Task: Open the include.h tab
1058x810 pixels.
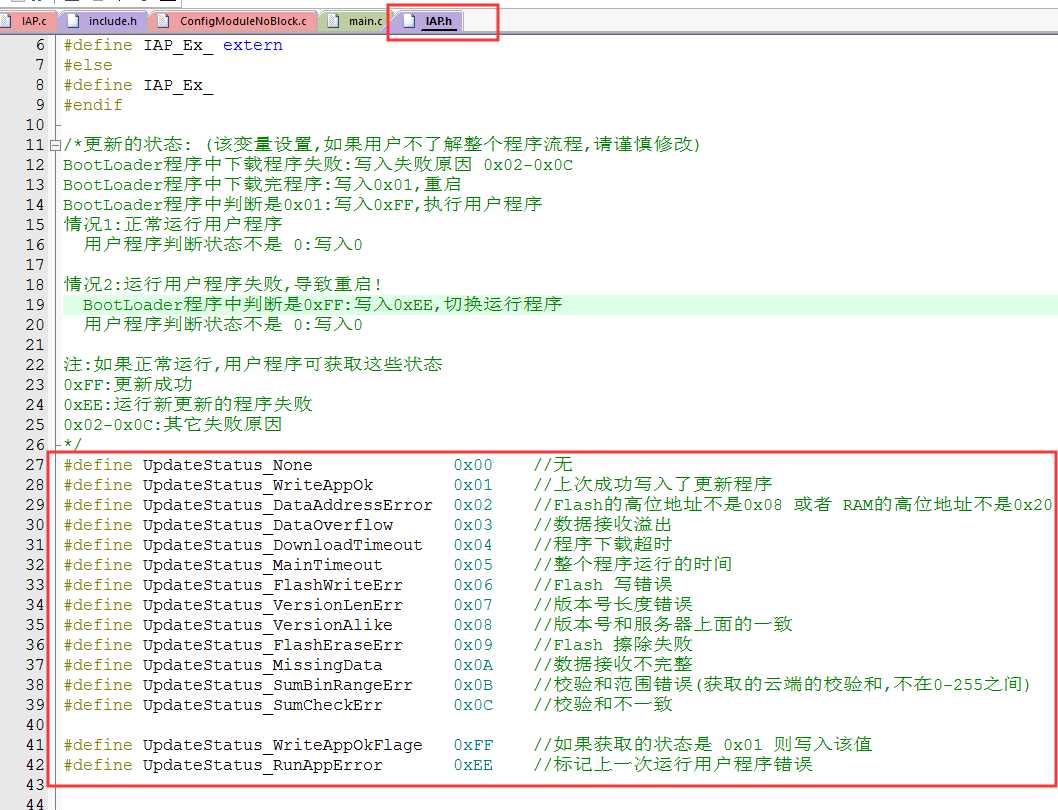Action: 104,21
